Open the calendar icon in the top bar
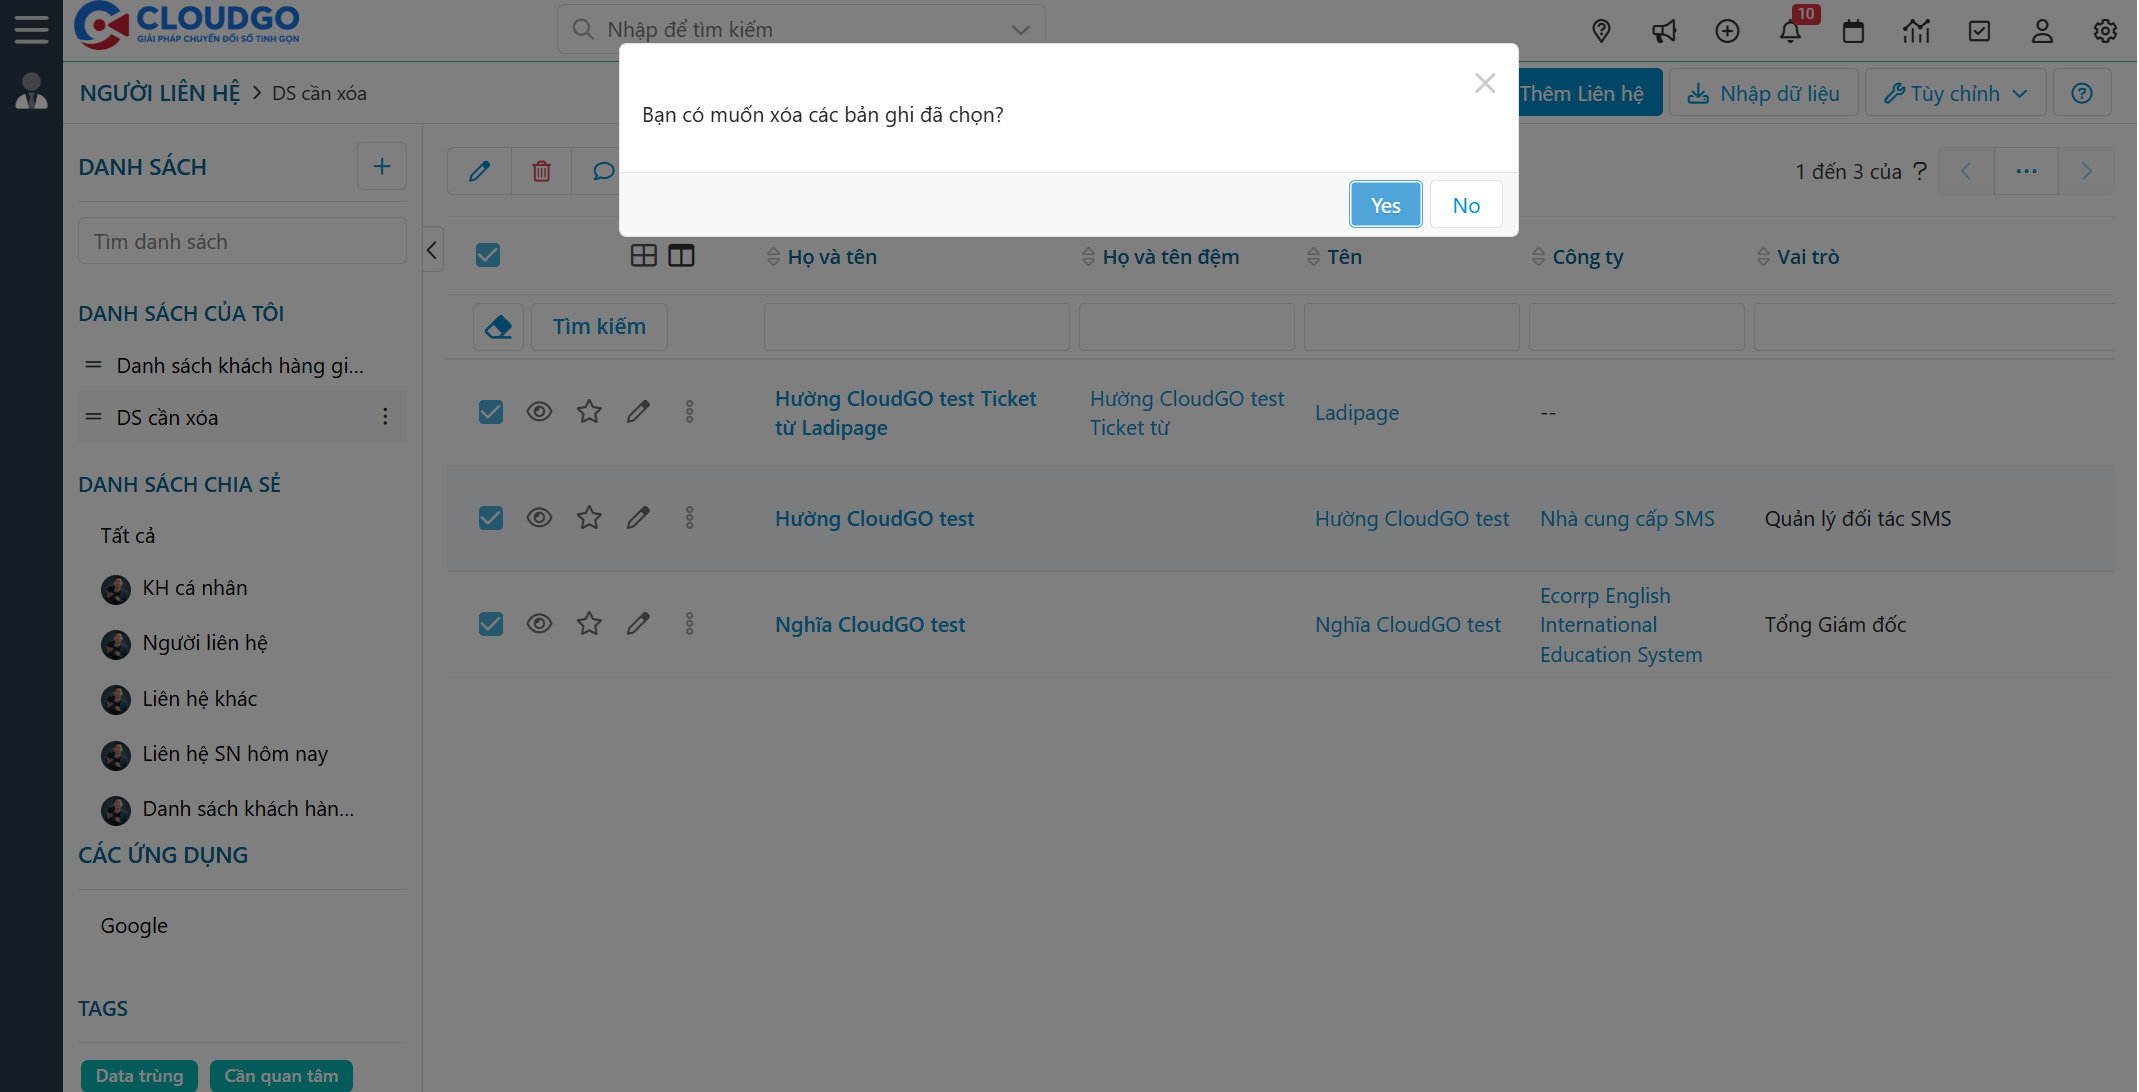The height and width of the screenshot is (1092, 2139). [x=1853, y=31]
